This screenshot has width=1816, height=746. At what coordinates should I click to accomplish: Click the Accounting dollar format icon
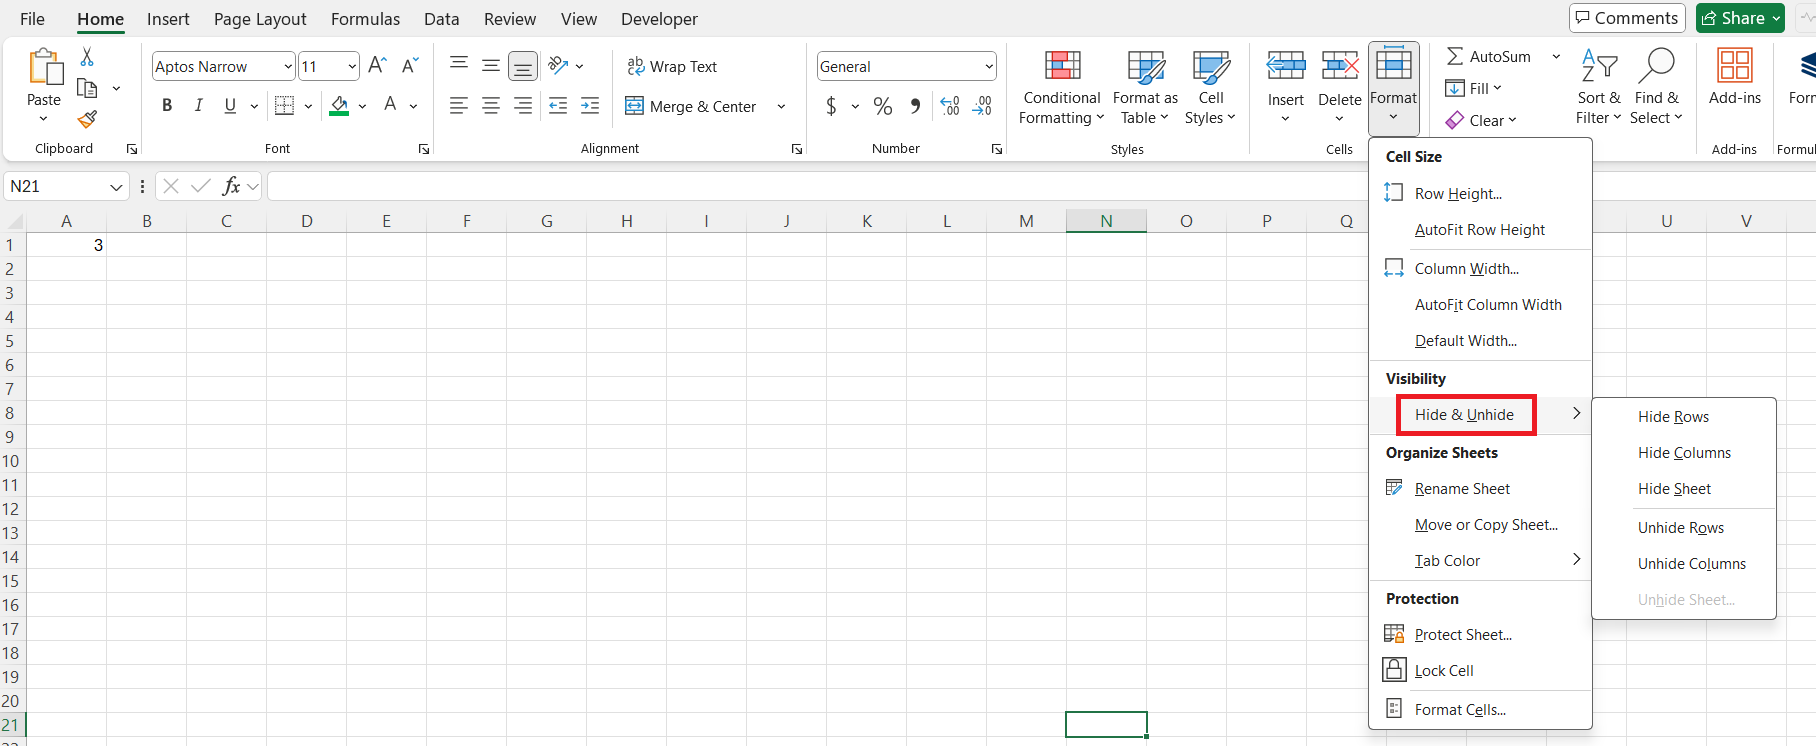click(831, 105)
